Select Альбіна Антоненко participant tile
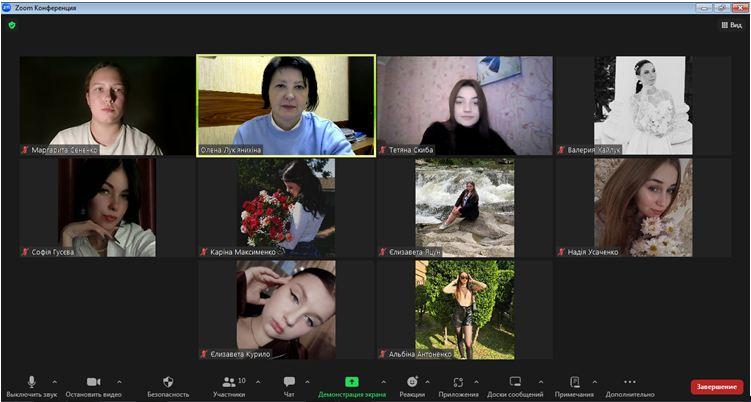 [x=465, y=310]
